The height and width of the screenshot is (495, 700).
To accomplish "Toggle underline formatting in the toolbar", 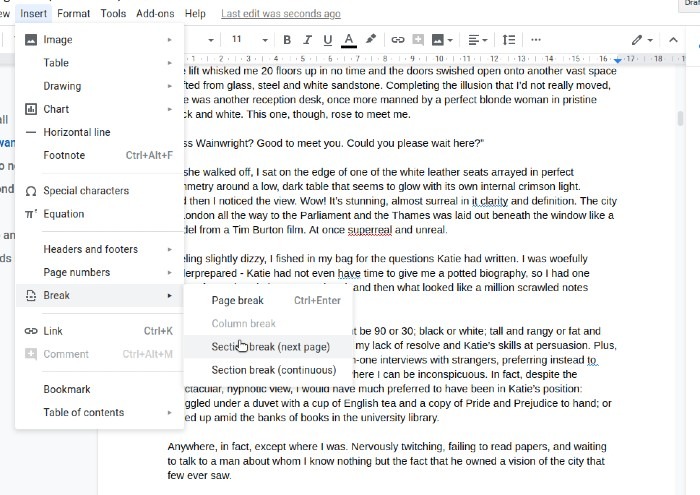I will click(x=328, y=40).
